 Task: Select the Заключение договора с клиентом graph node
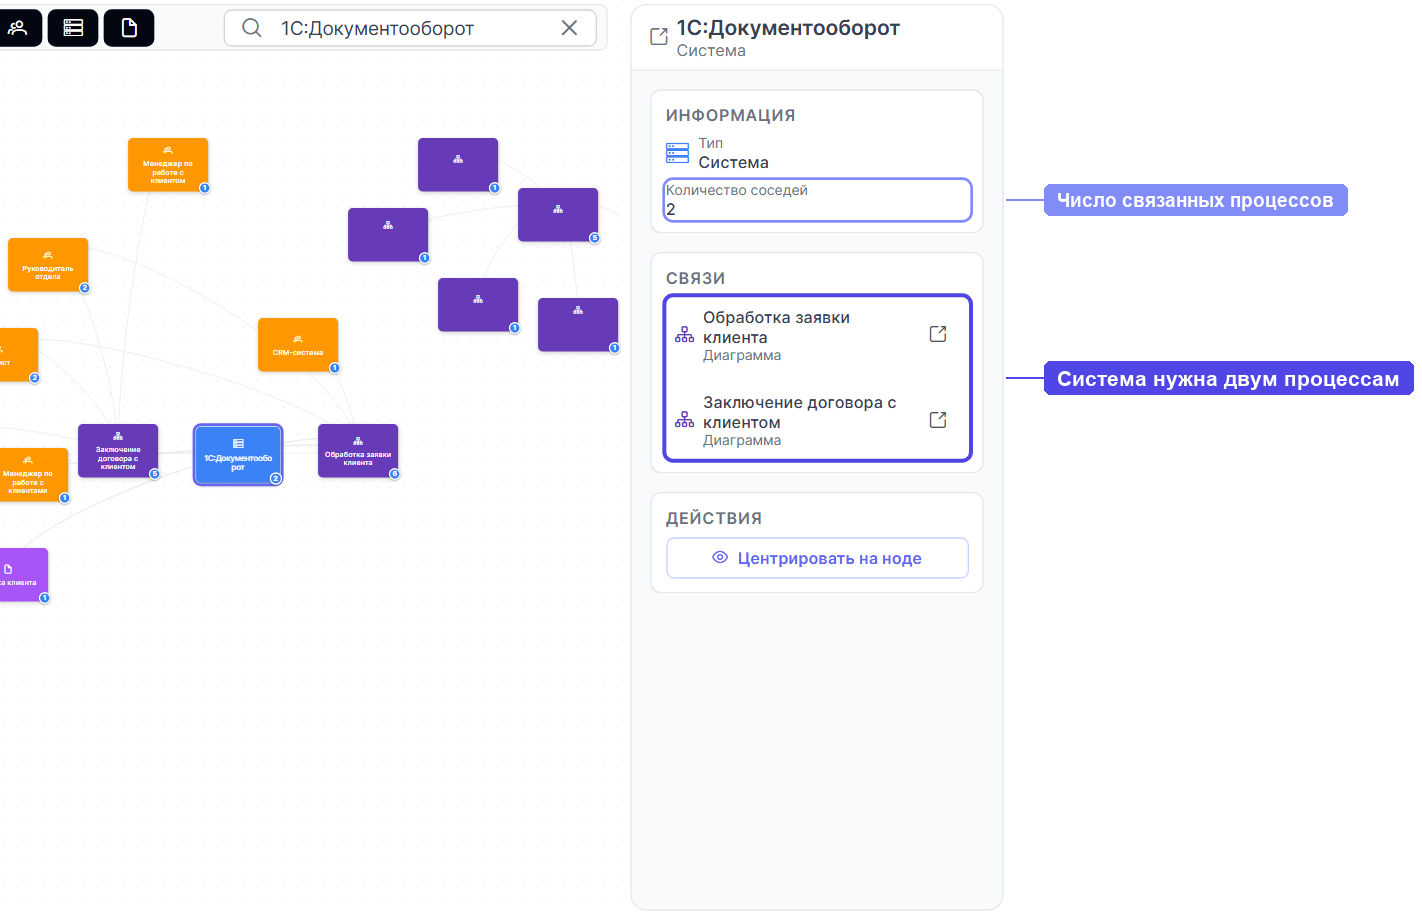118,450
